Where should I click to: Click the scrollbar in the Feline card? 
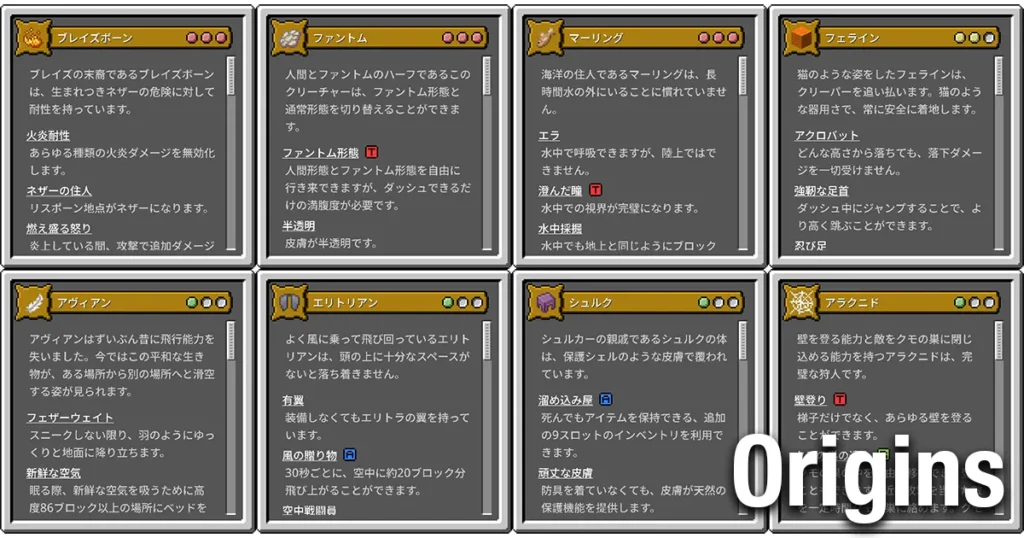999,153
